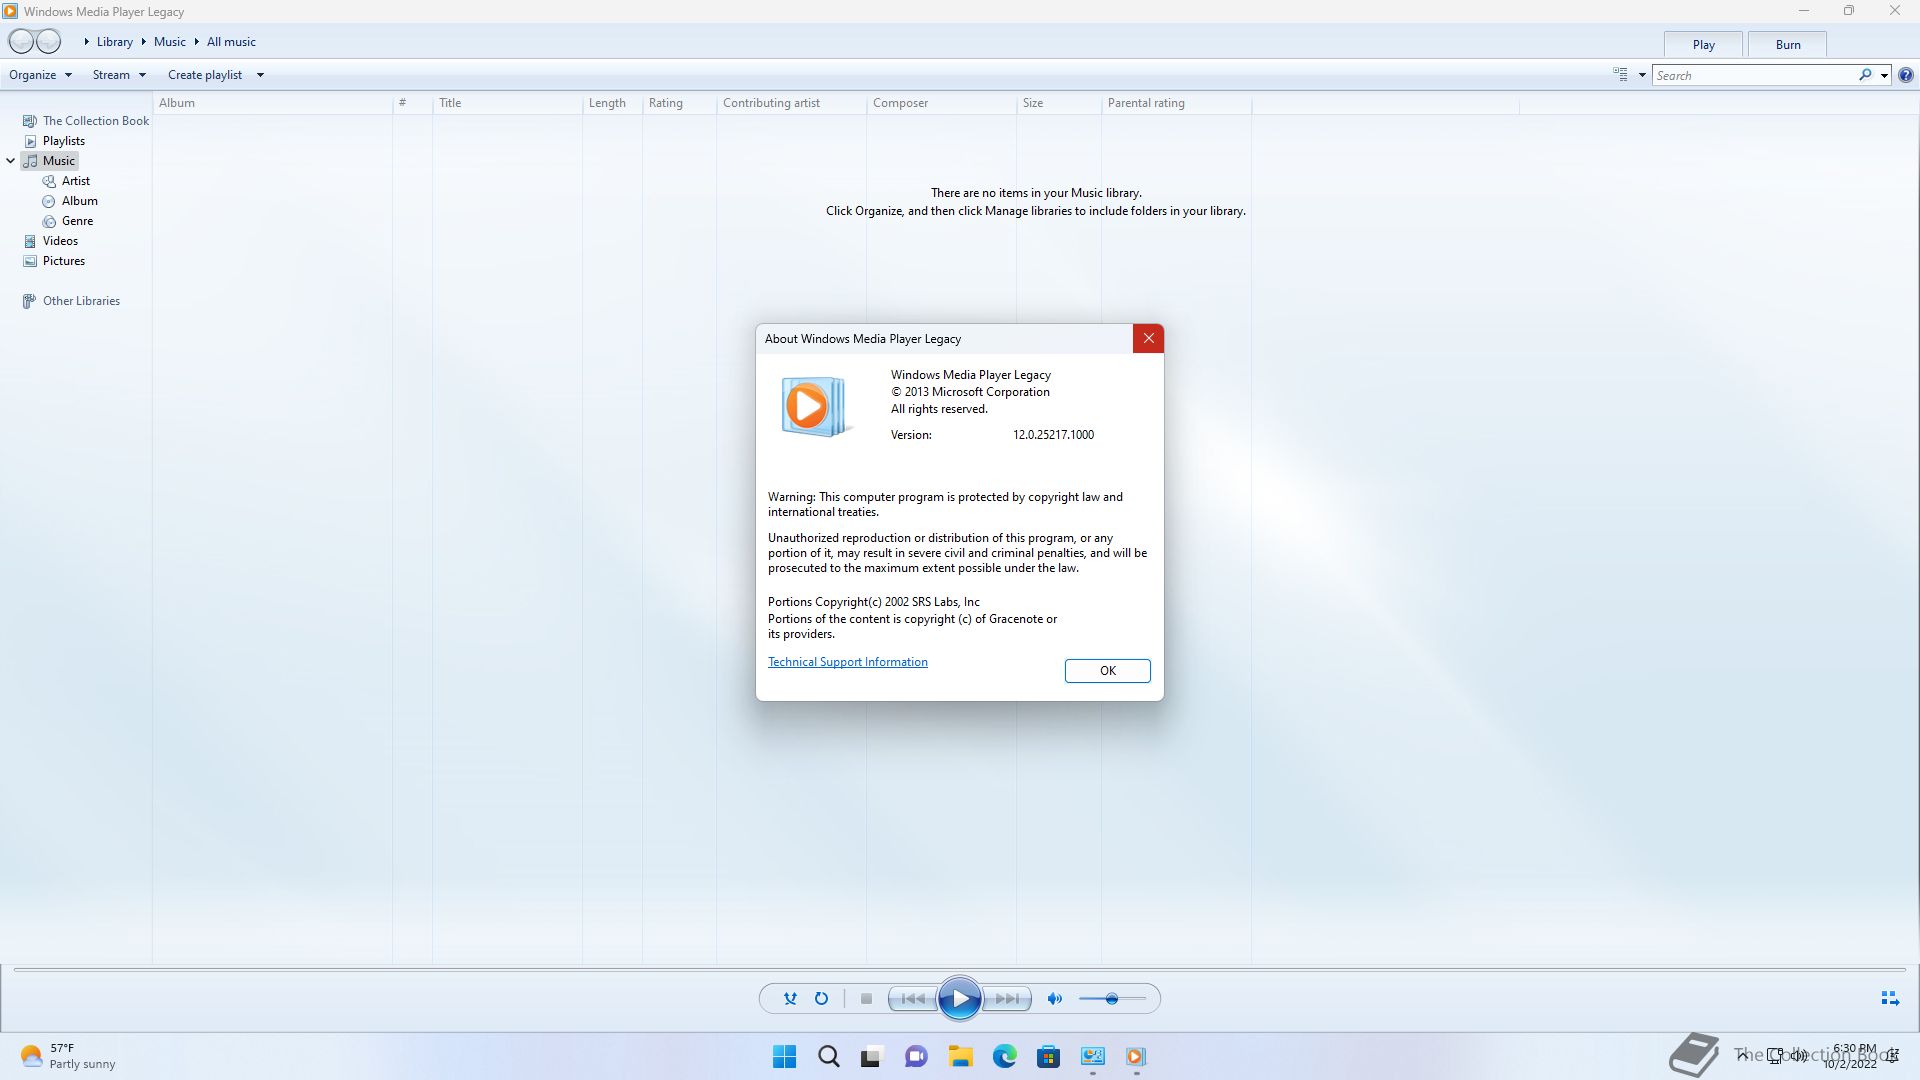
Task: Open the Stream menu
Action: [118, 75]
